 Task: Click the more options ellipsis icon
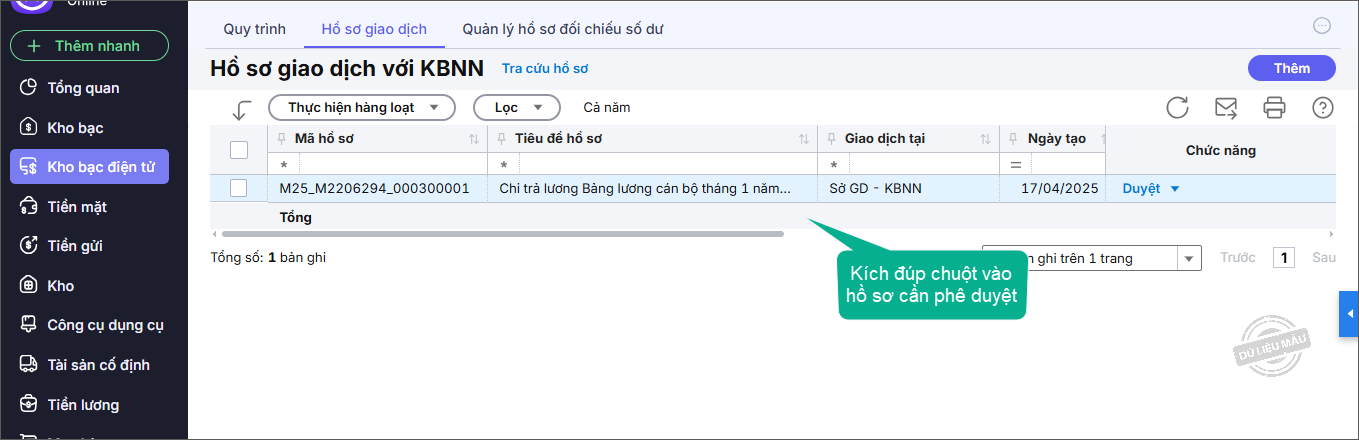[x=1322, y=26]
